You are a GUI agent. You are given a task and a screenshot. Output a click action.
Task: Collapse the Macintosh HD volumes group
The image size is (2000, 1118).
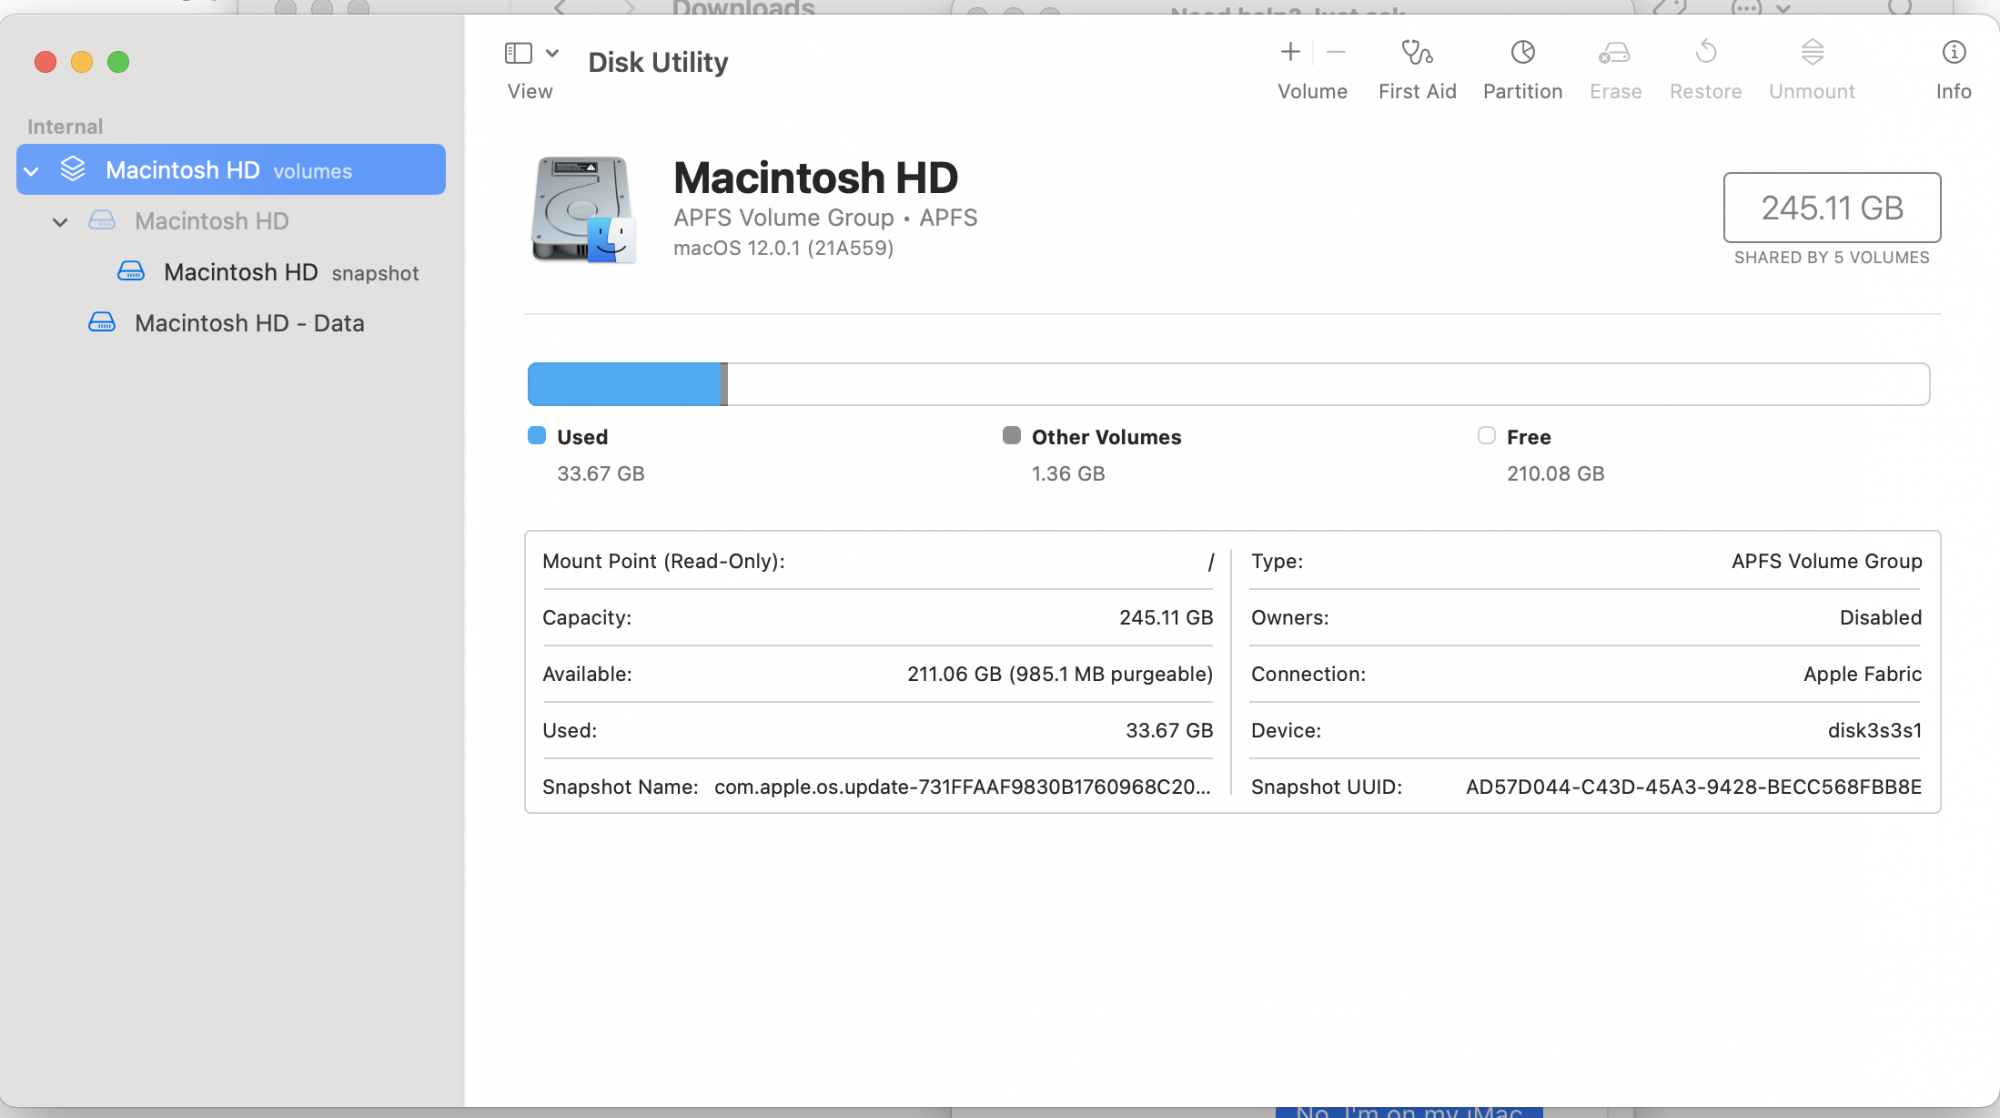coord(32,171)
